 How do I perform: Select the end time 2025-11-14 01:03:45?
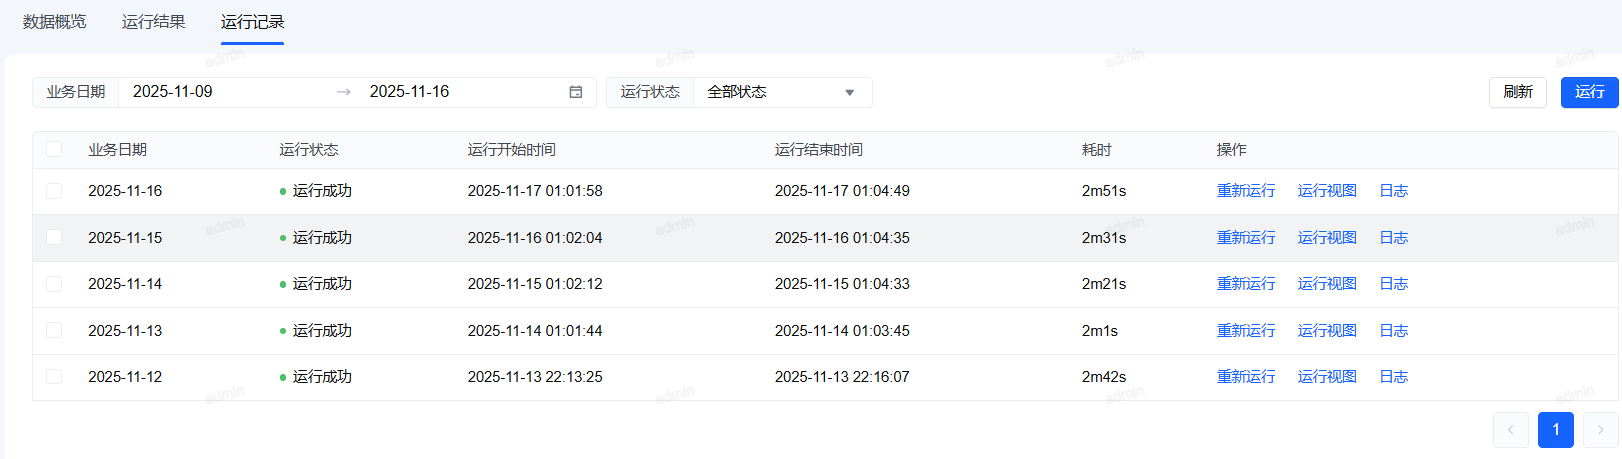click(842, 331)
